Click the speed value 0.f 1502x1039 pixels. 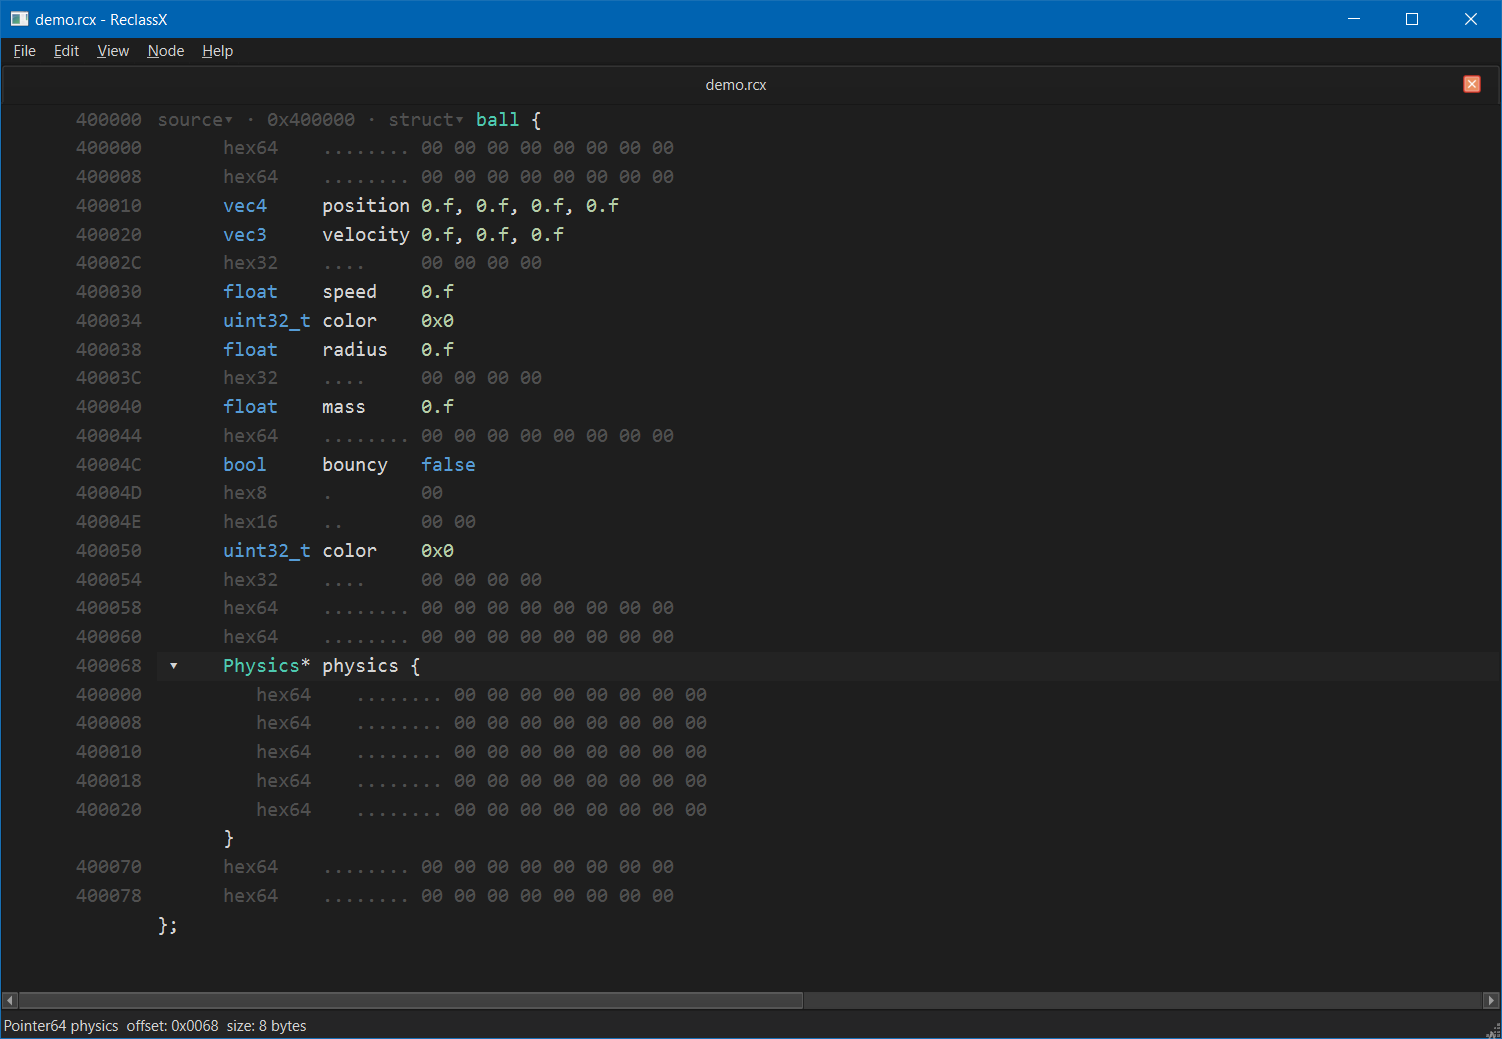(x=437, y=292)
